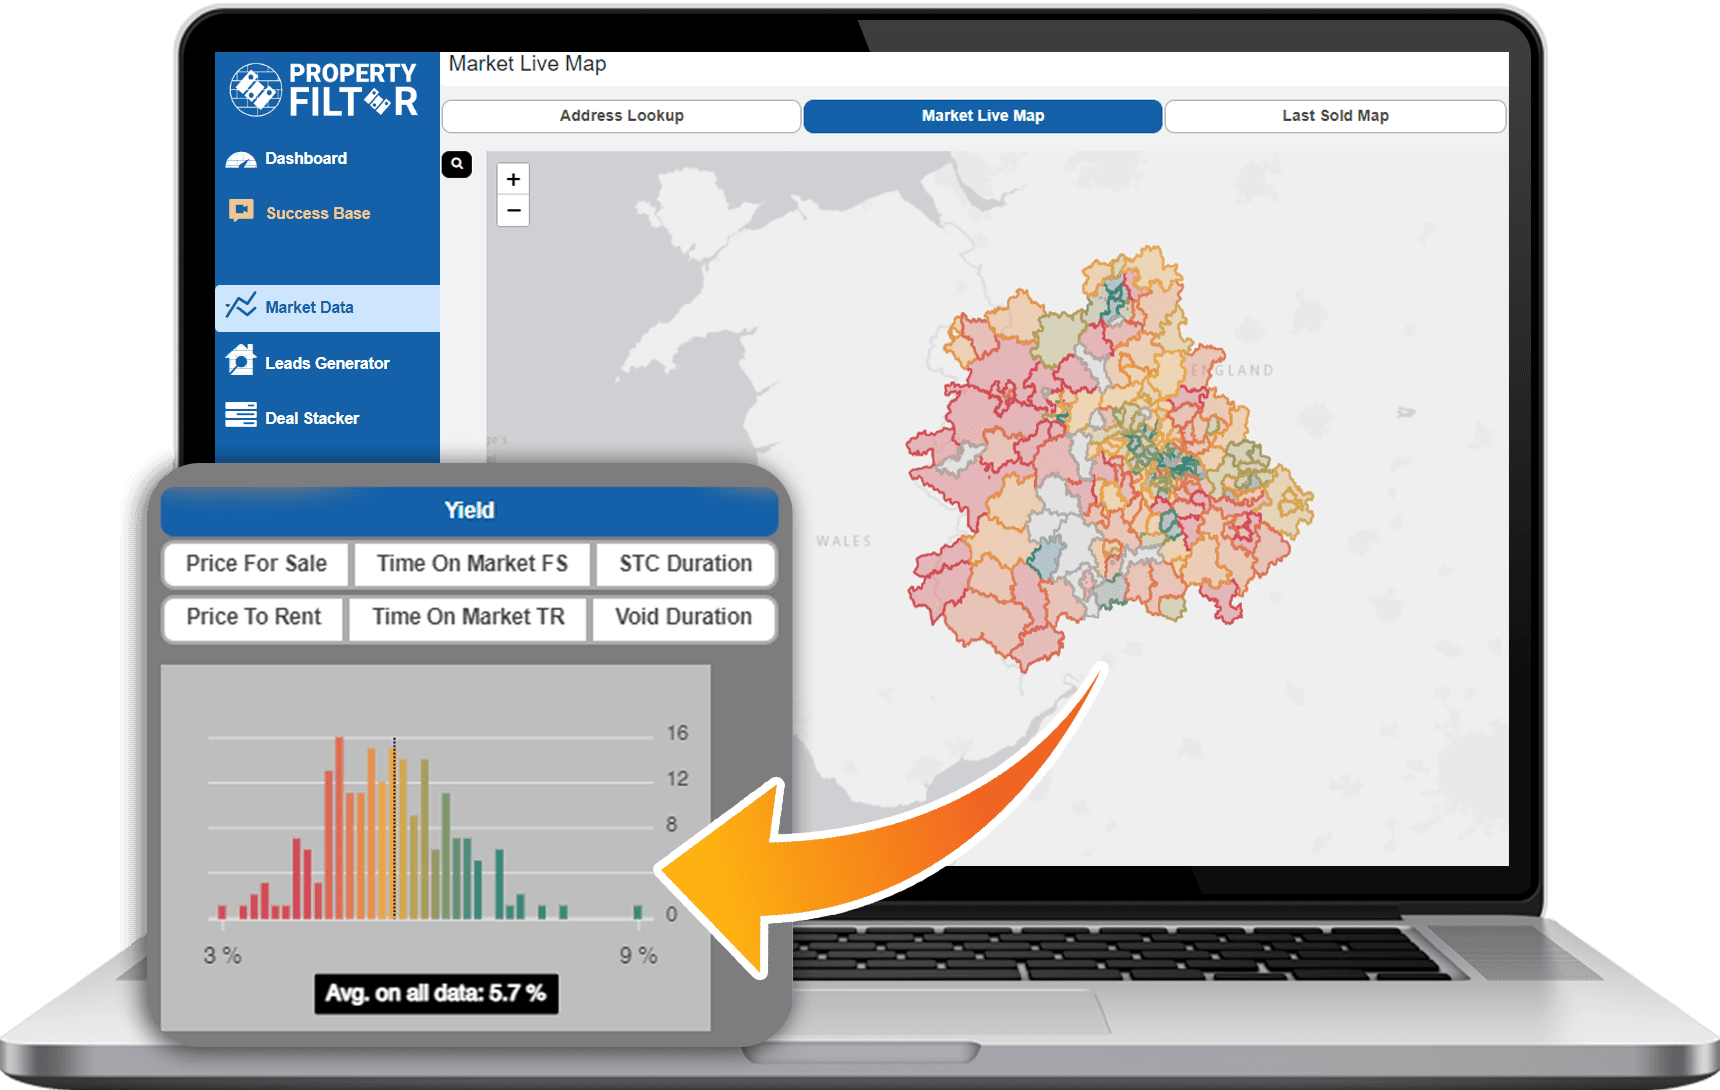The height and width of the screenshot is (1090, 1720).
Task: Open Market Data from the sidebar
Action: pos(308,307)
